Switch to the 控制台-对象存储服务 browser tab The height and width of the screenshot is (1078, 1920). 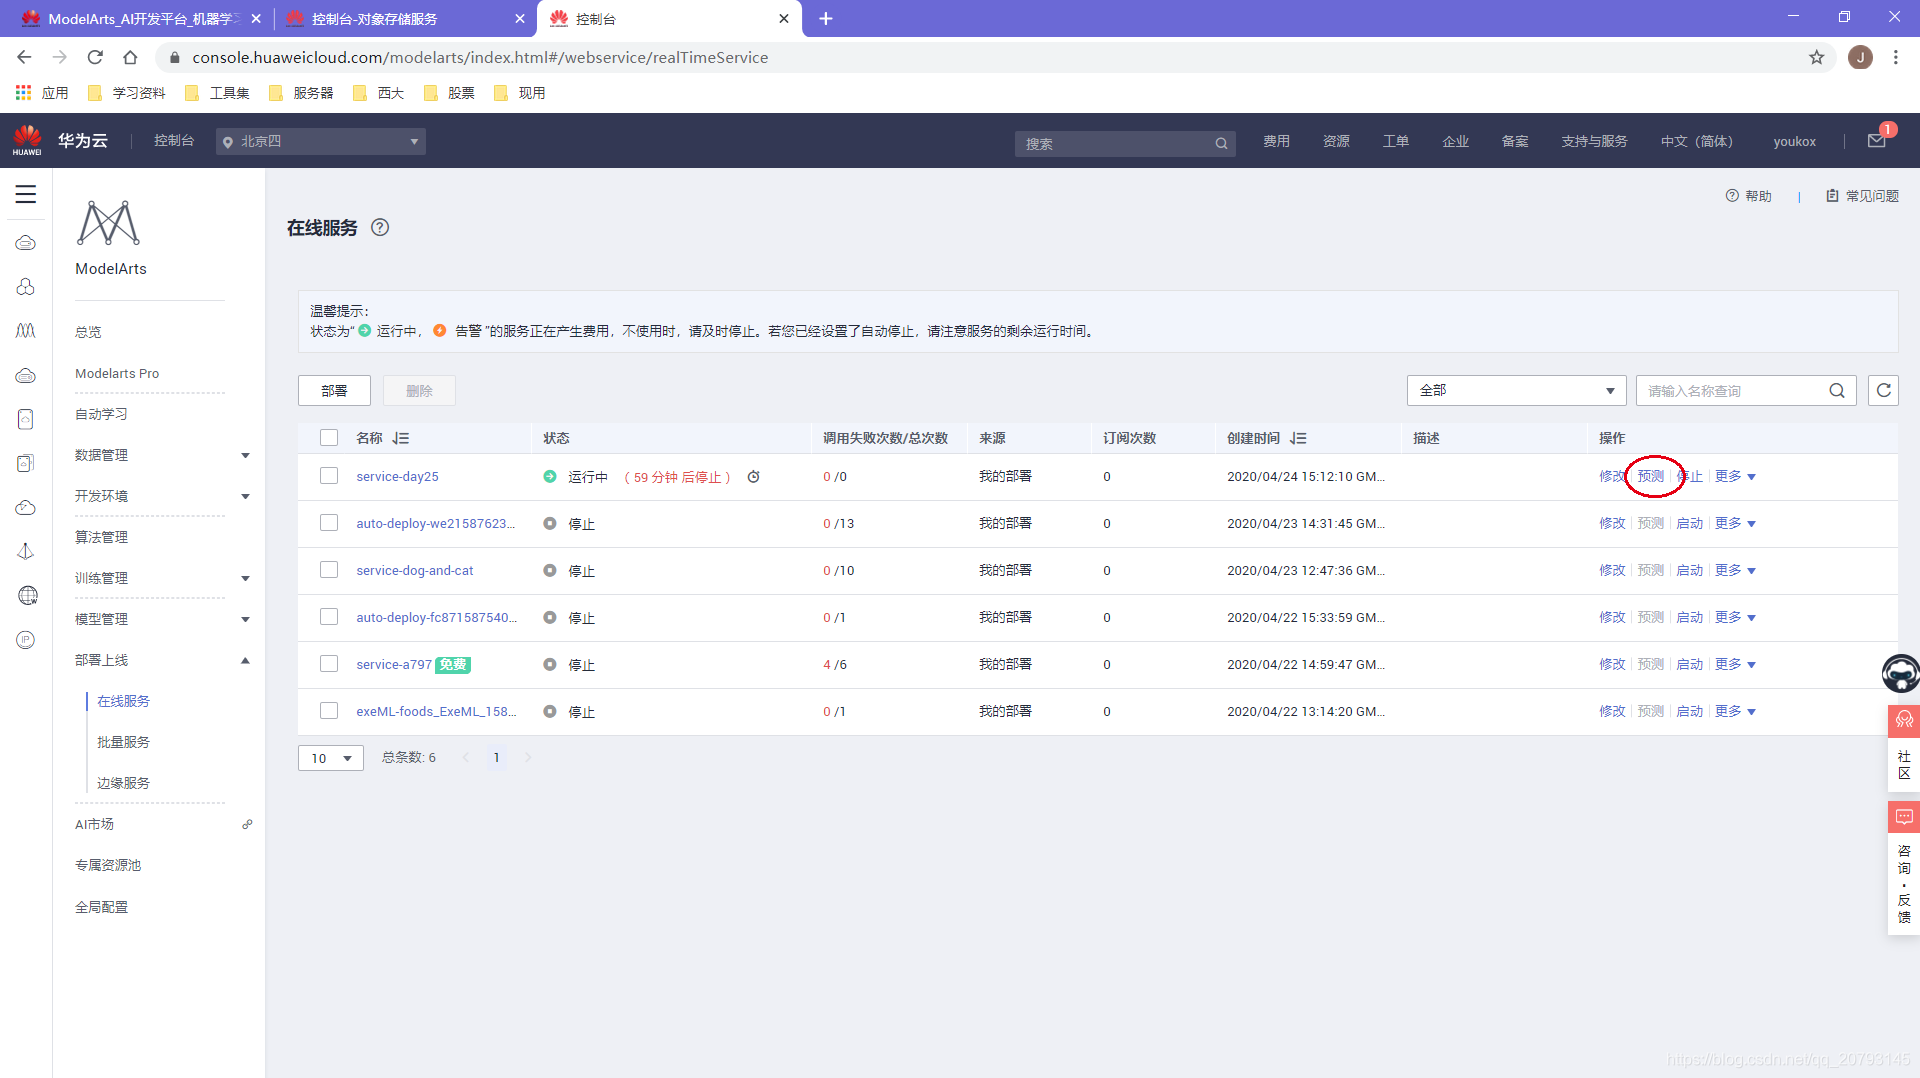[404, 18]
